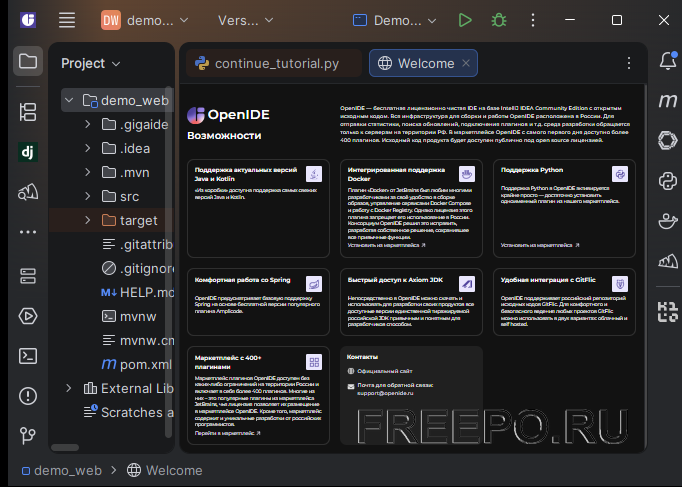Open the Project view dropdown
The image size is (682, 487).
[x=90, y=63]
